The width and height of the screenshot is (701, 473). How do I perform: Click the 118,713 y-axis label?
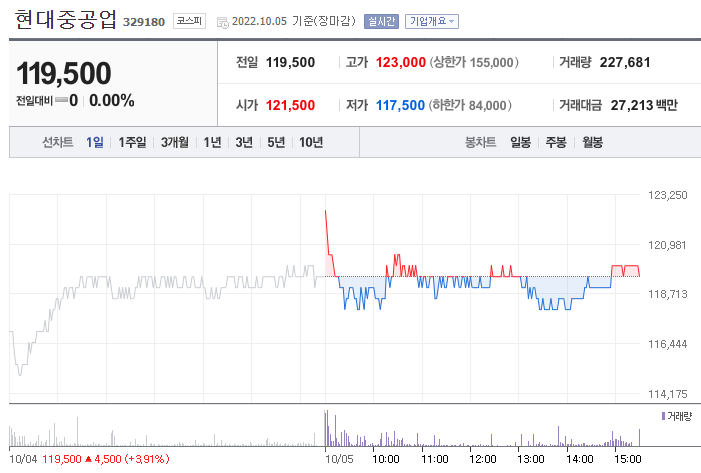click(667, 294)
